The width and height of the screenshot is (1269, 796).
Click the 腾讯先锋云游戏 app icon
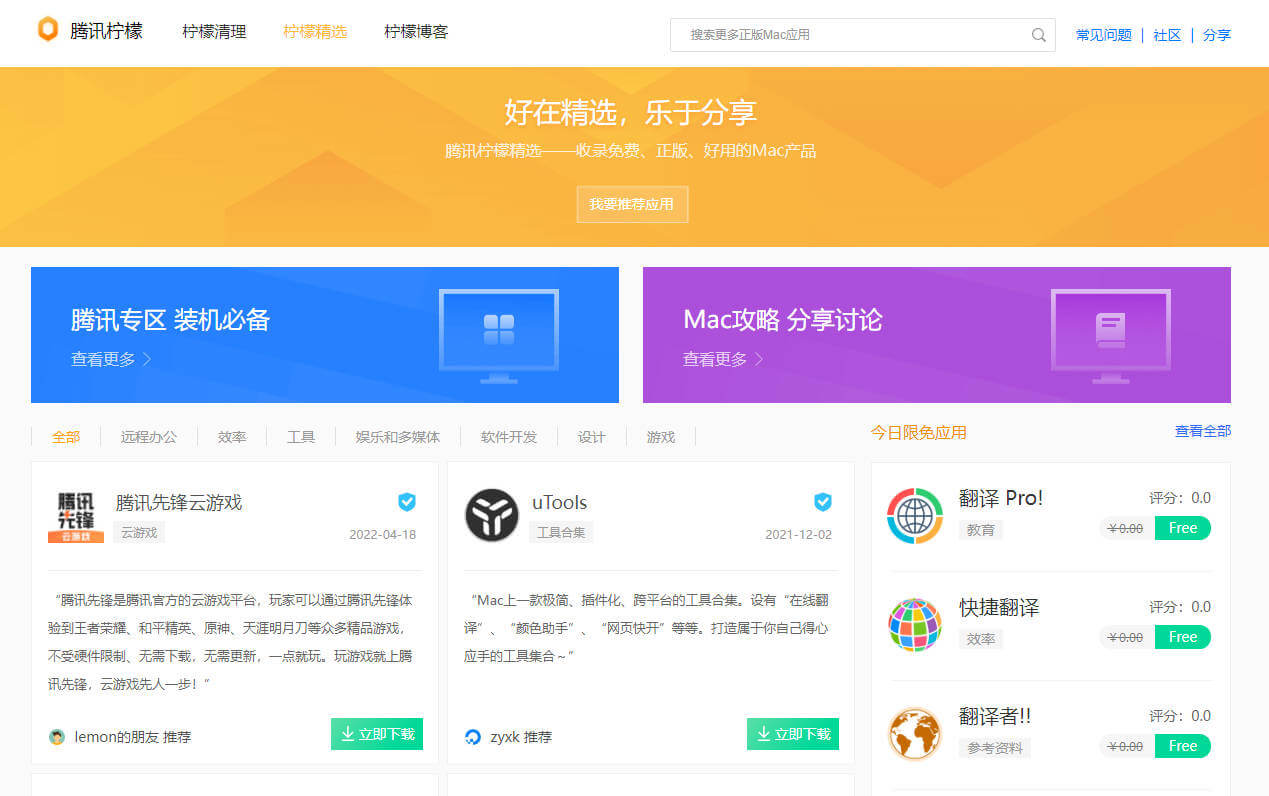75,515
